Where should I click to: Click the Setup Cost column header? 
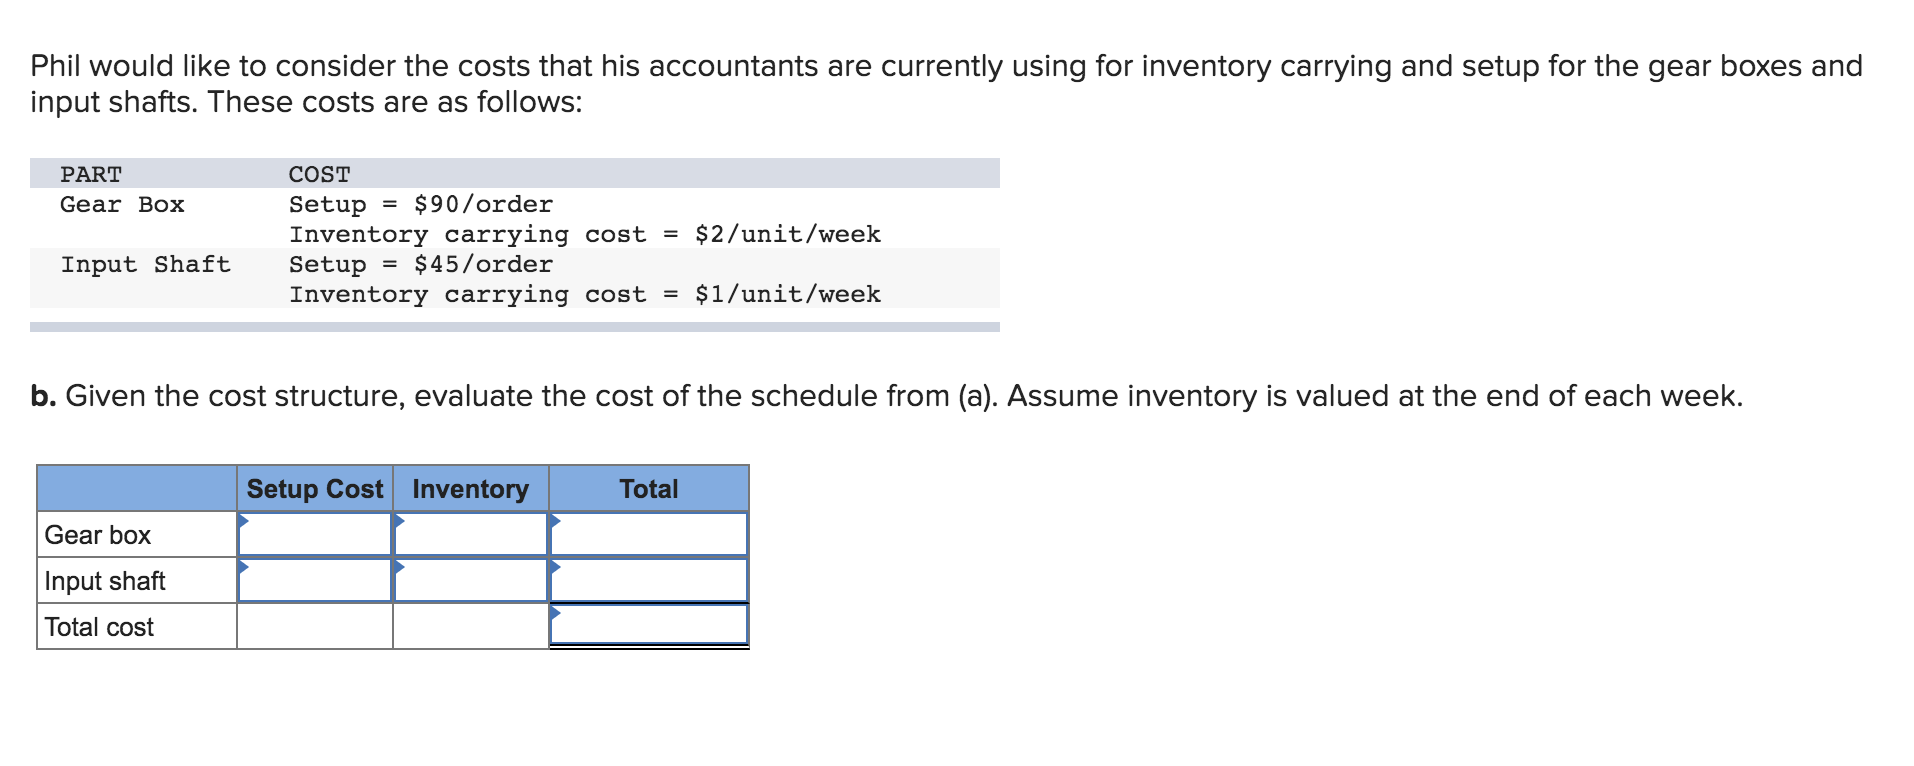point(315,489)
